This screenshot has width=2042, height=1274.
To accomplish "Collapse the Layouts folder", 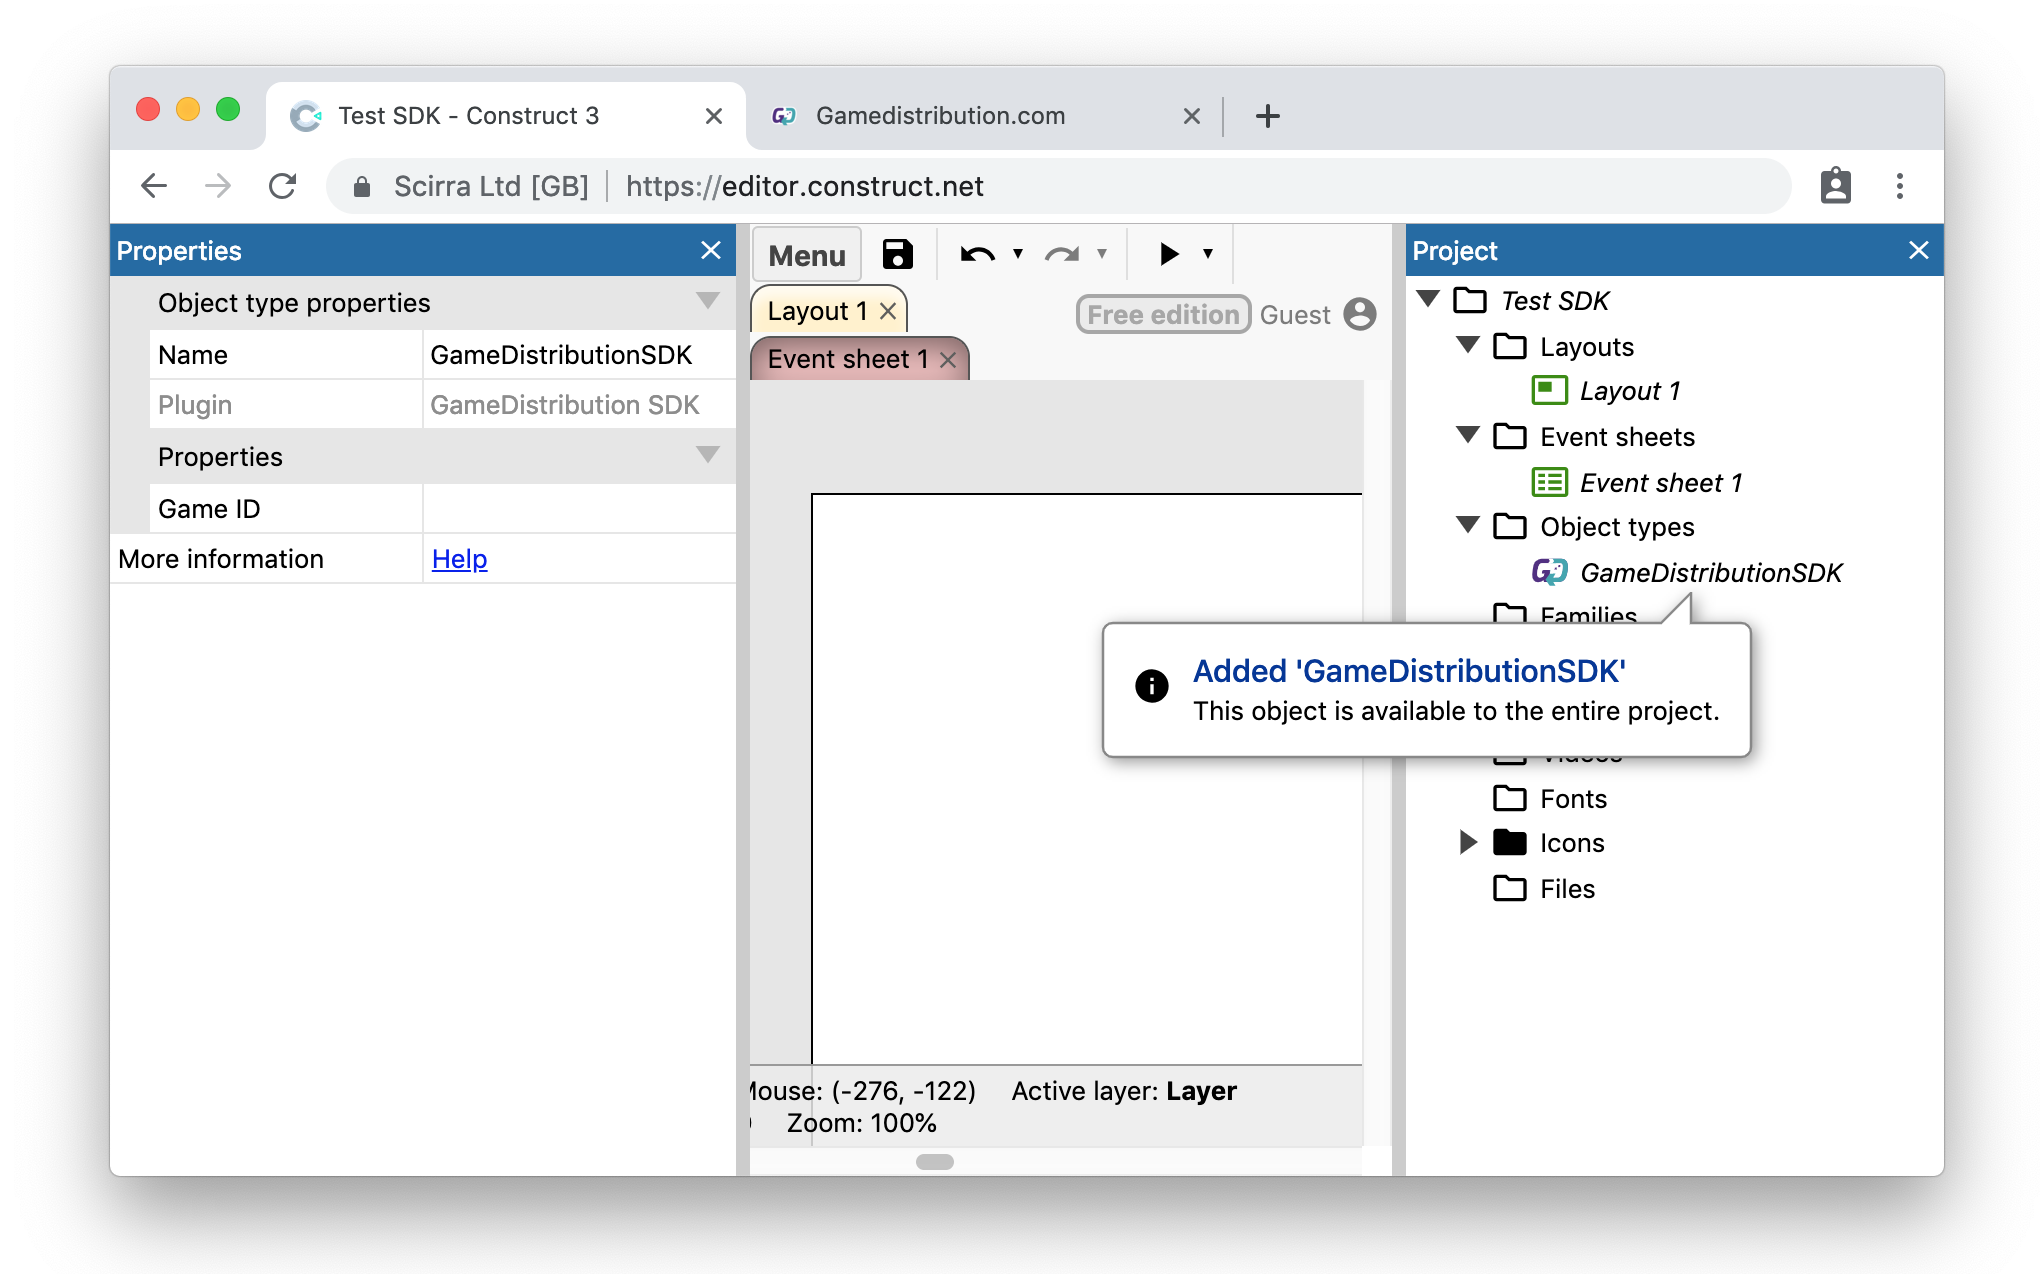I will pyautogui.click(x=1468, y=346).
